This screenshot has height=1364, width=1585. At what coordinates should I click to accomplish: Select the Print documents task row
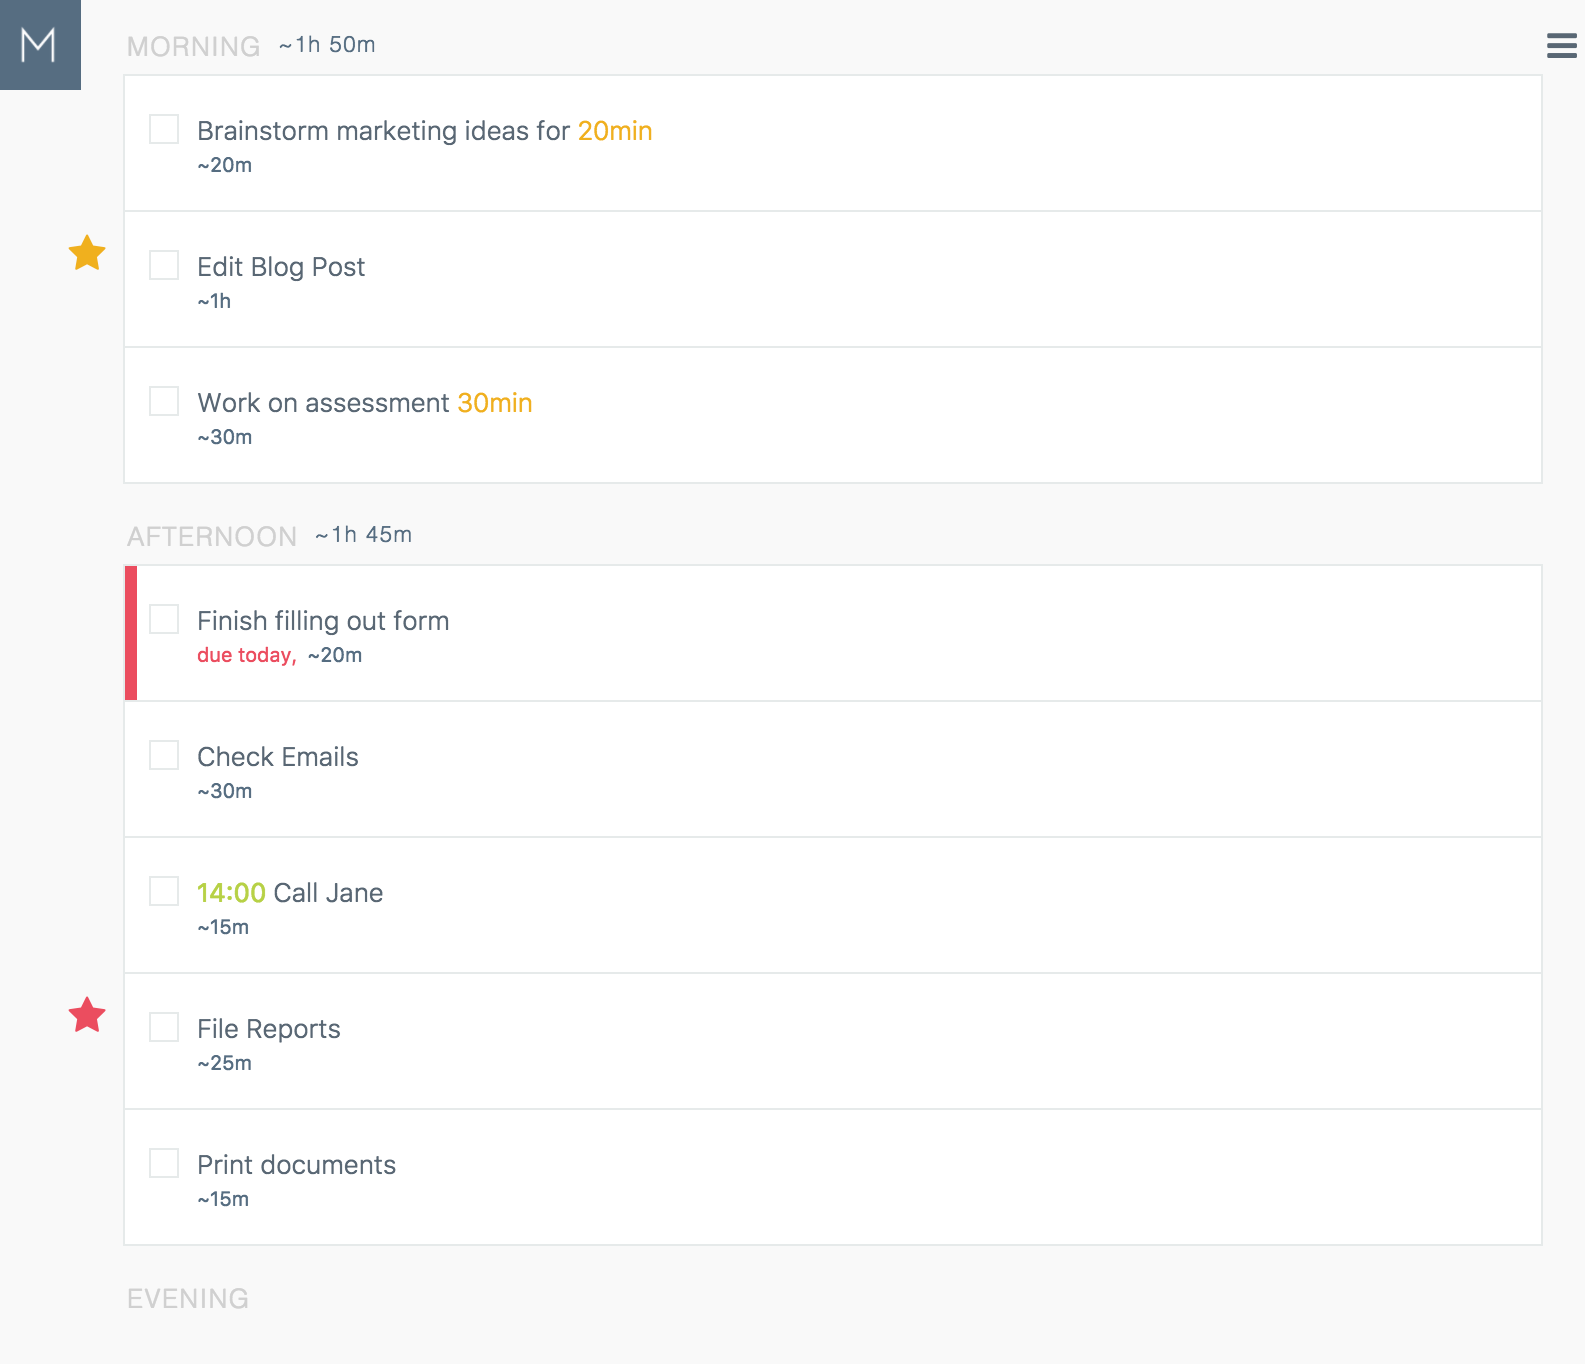(833, 1177)
